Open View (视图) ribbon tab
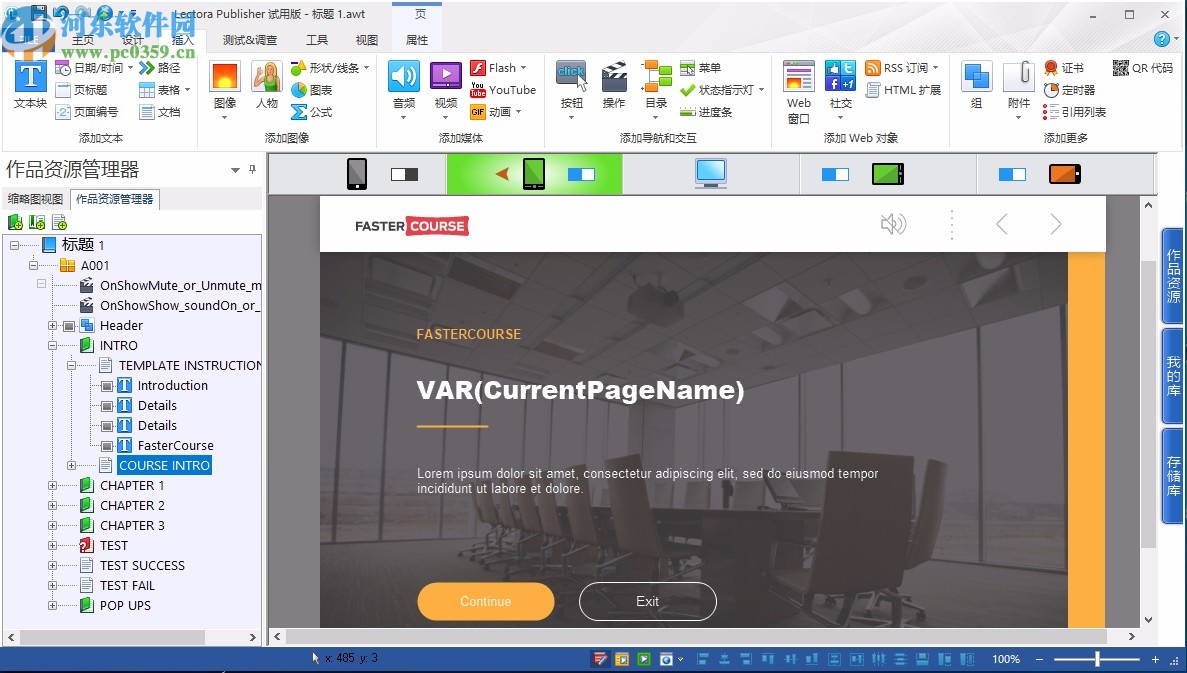Image resolution: width=1187 pixels, height=673 pixels. pos(366,40)
